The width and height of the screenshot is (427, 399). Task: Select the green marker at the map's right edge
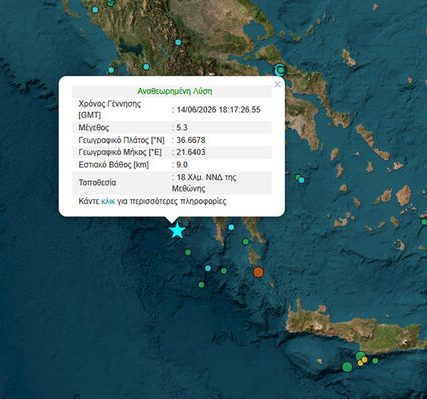click(x=424, y=222)
